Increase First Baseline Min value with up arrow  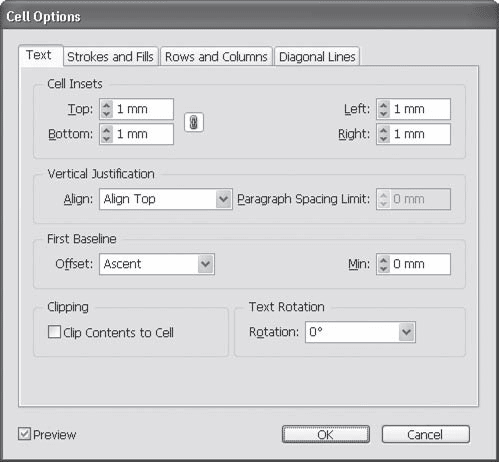[384, 260]
